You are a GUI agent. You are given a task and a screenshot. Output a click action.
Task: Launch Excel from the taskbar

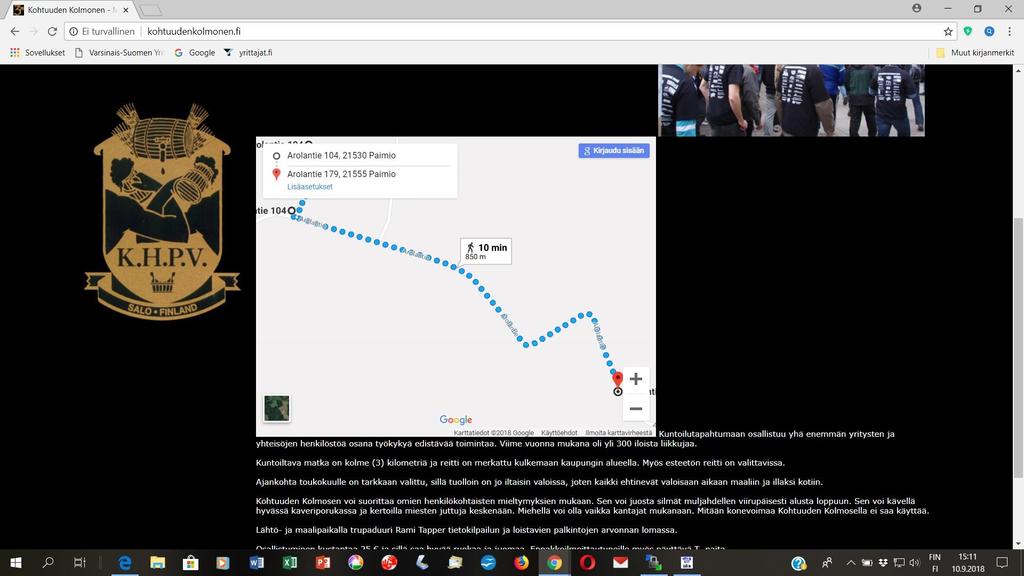[x=289, y=562]
